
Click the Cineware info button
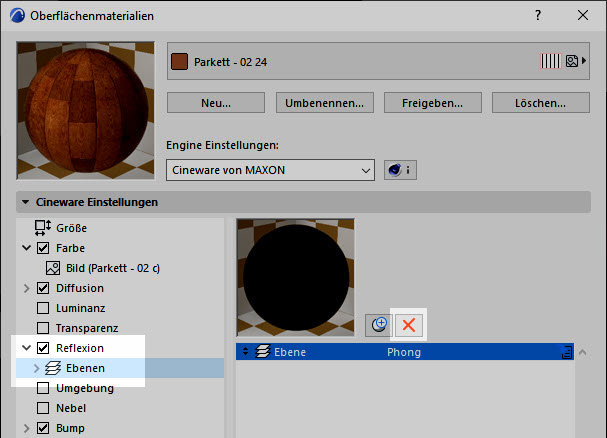[x=400, y=170]
